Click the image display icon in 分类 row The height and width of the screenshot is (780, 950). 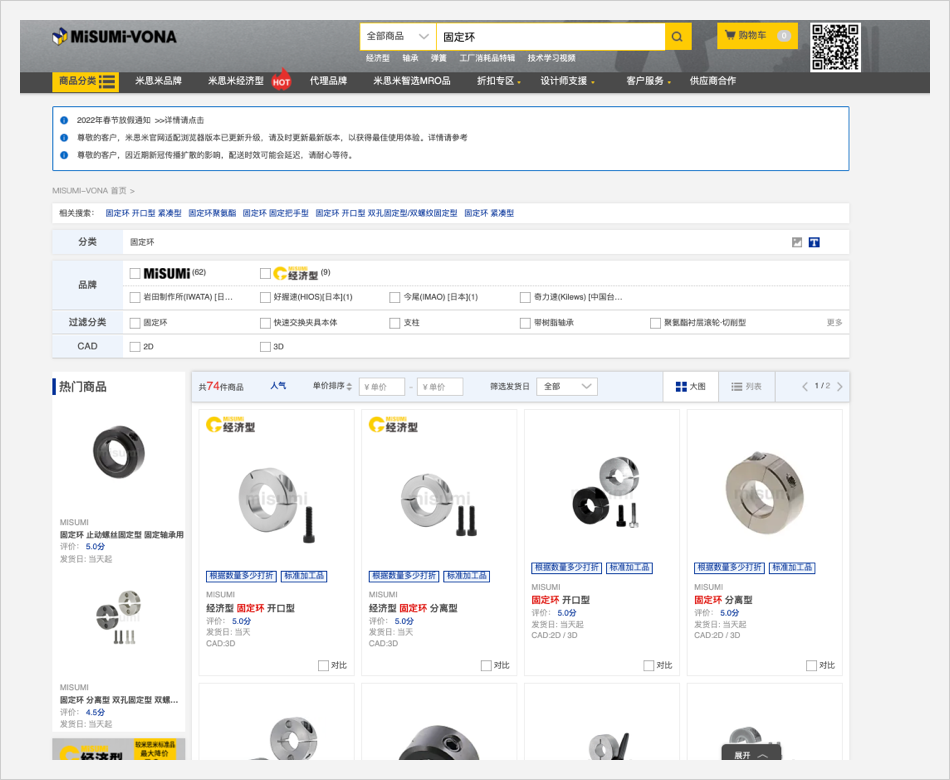797,242
